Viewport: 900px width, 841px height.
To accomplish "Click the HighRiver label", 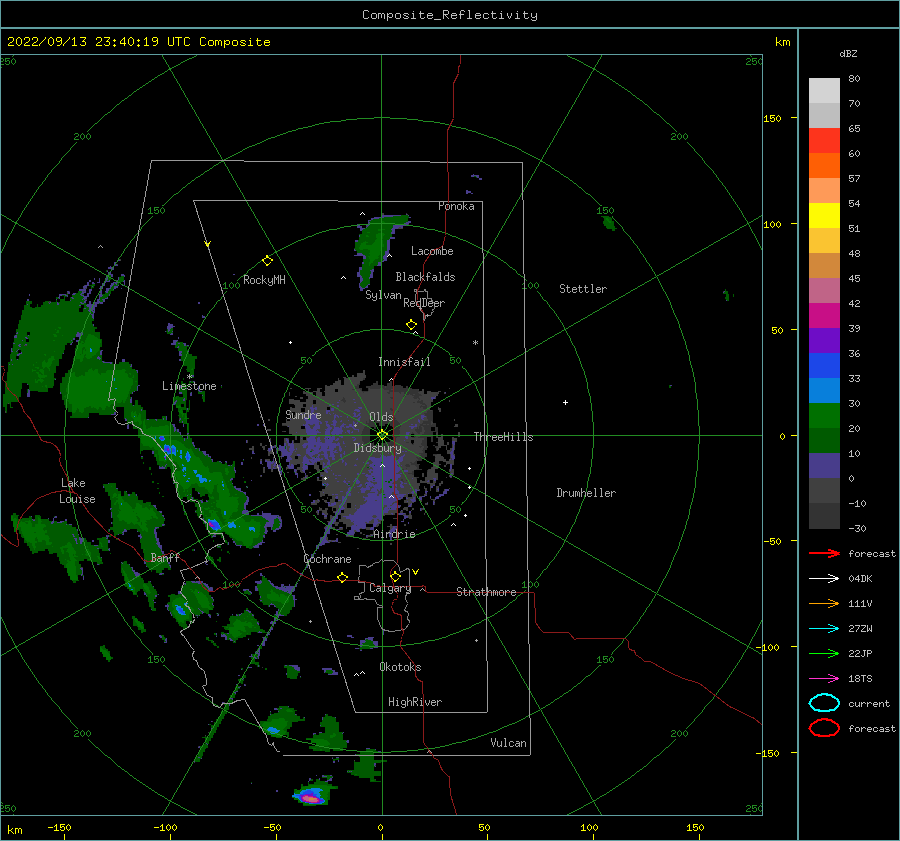I will pyautogui.click(x=415, y=702).
